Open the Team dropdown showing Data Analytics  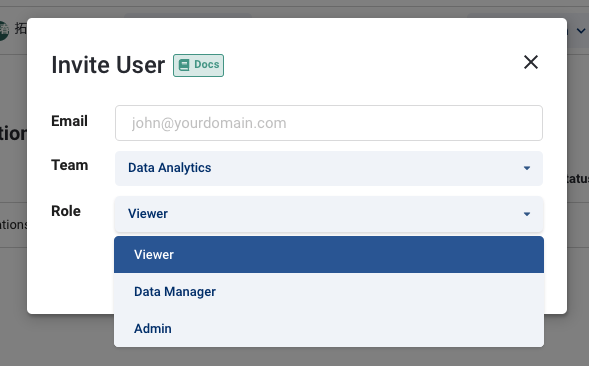pos(329,168)
